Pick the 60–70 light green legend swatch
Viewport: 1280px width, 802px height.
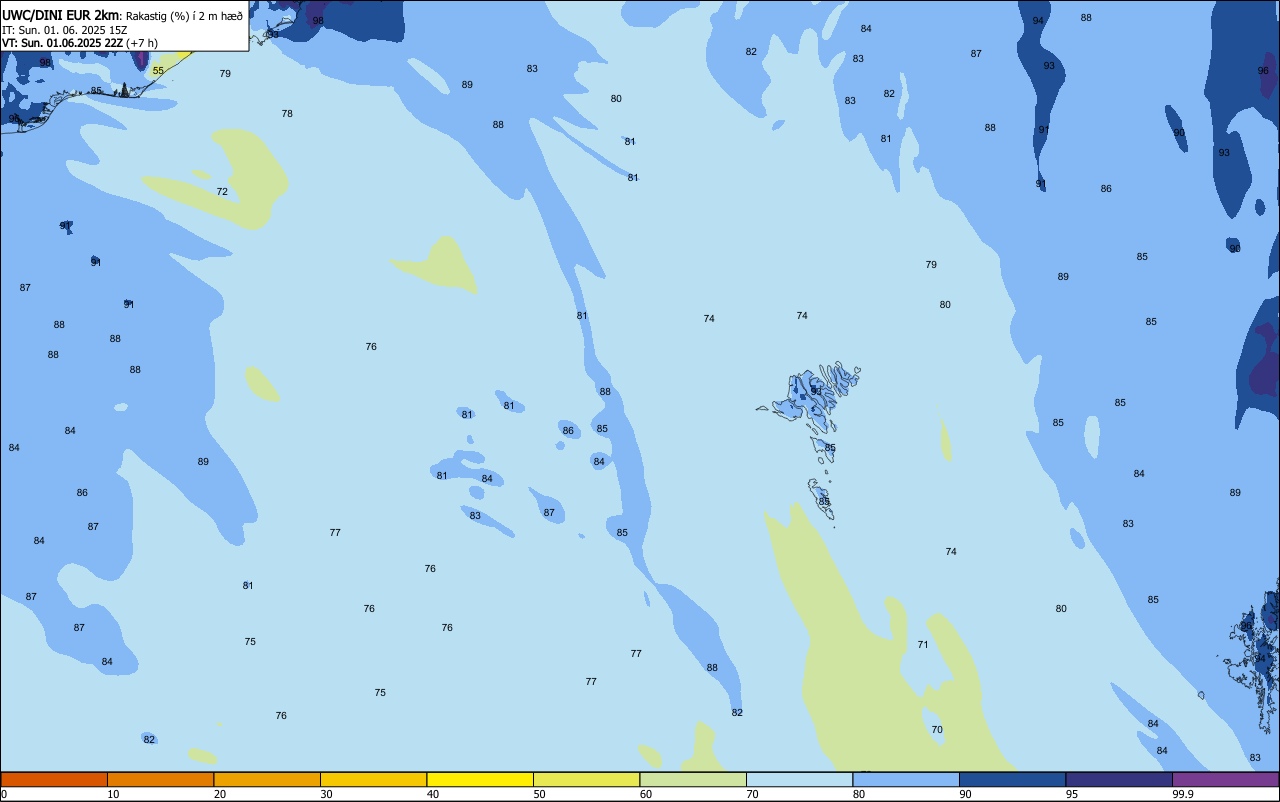pos(693,779)
